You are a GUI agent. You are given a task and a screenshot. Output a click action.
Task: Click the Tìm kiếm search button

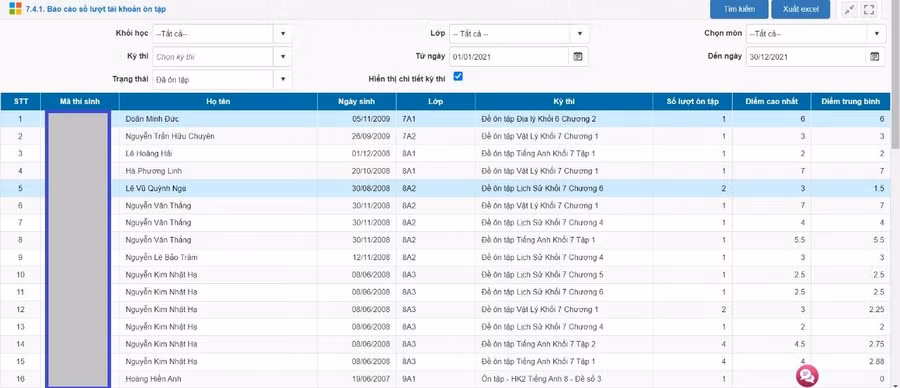point(739,9)
